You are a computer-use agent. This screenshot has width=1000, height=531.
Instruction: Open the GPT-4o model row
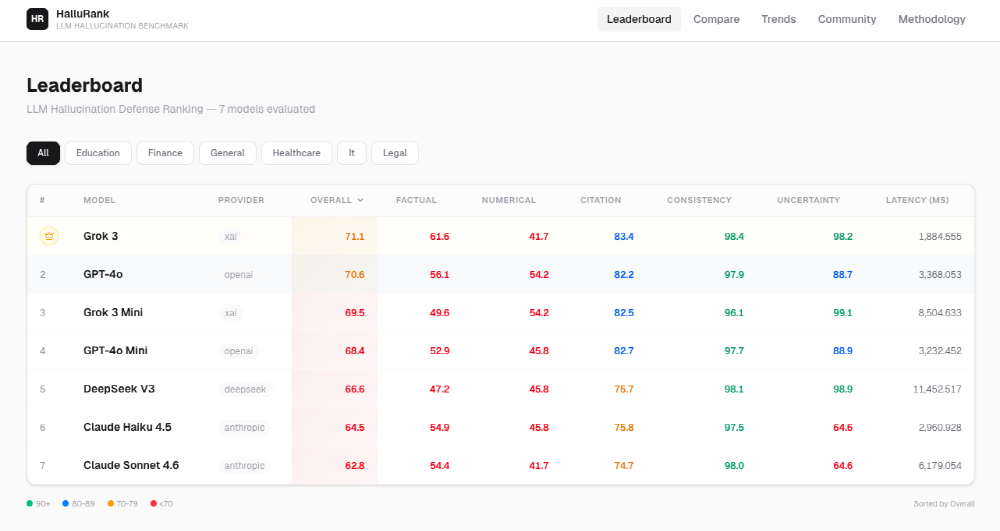(x=103, y=274)
